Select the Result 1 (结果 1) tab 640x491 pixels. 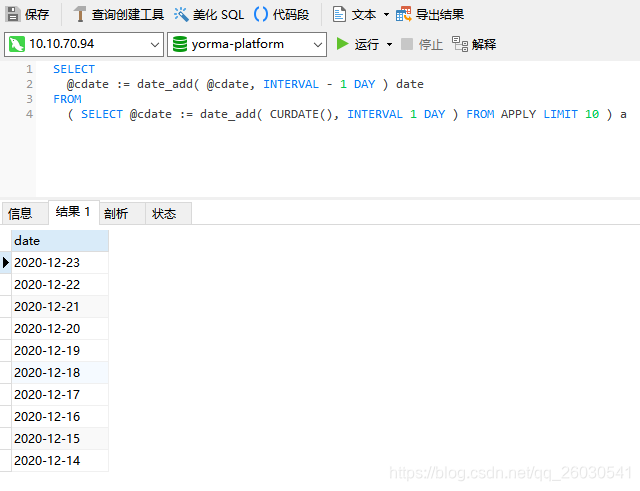pyautogui.click(x=74, y=212)
